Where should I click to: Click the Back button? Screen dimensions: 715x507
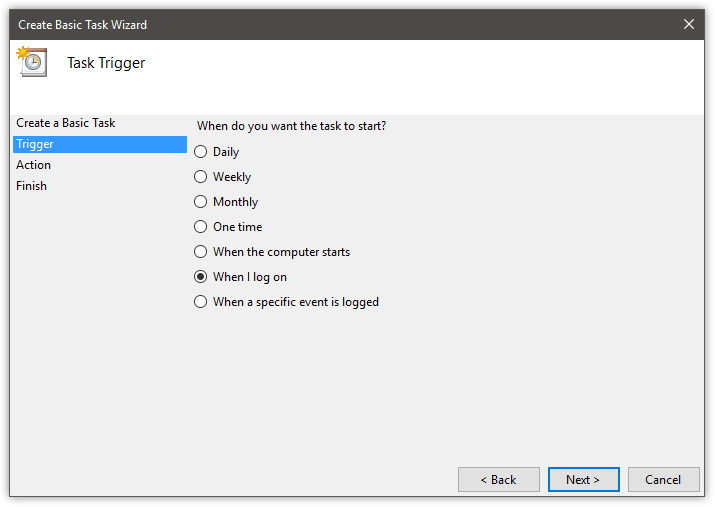498,480
